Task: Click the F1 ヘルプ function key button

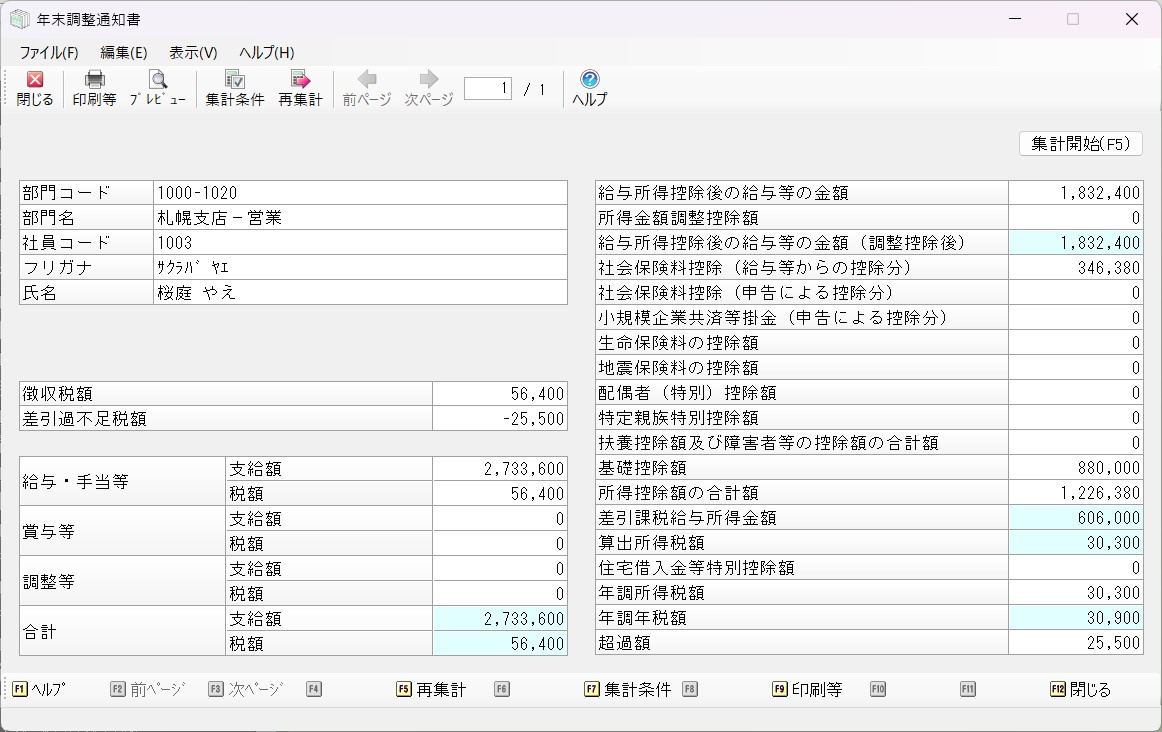Action: tap(40, 689)
